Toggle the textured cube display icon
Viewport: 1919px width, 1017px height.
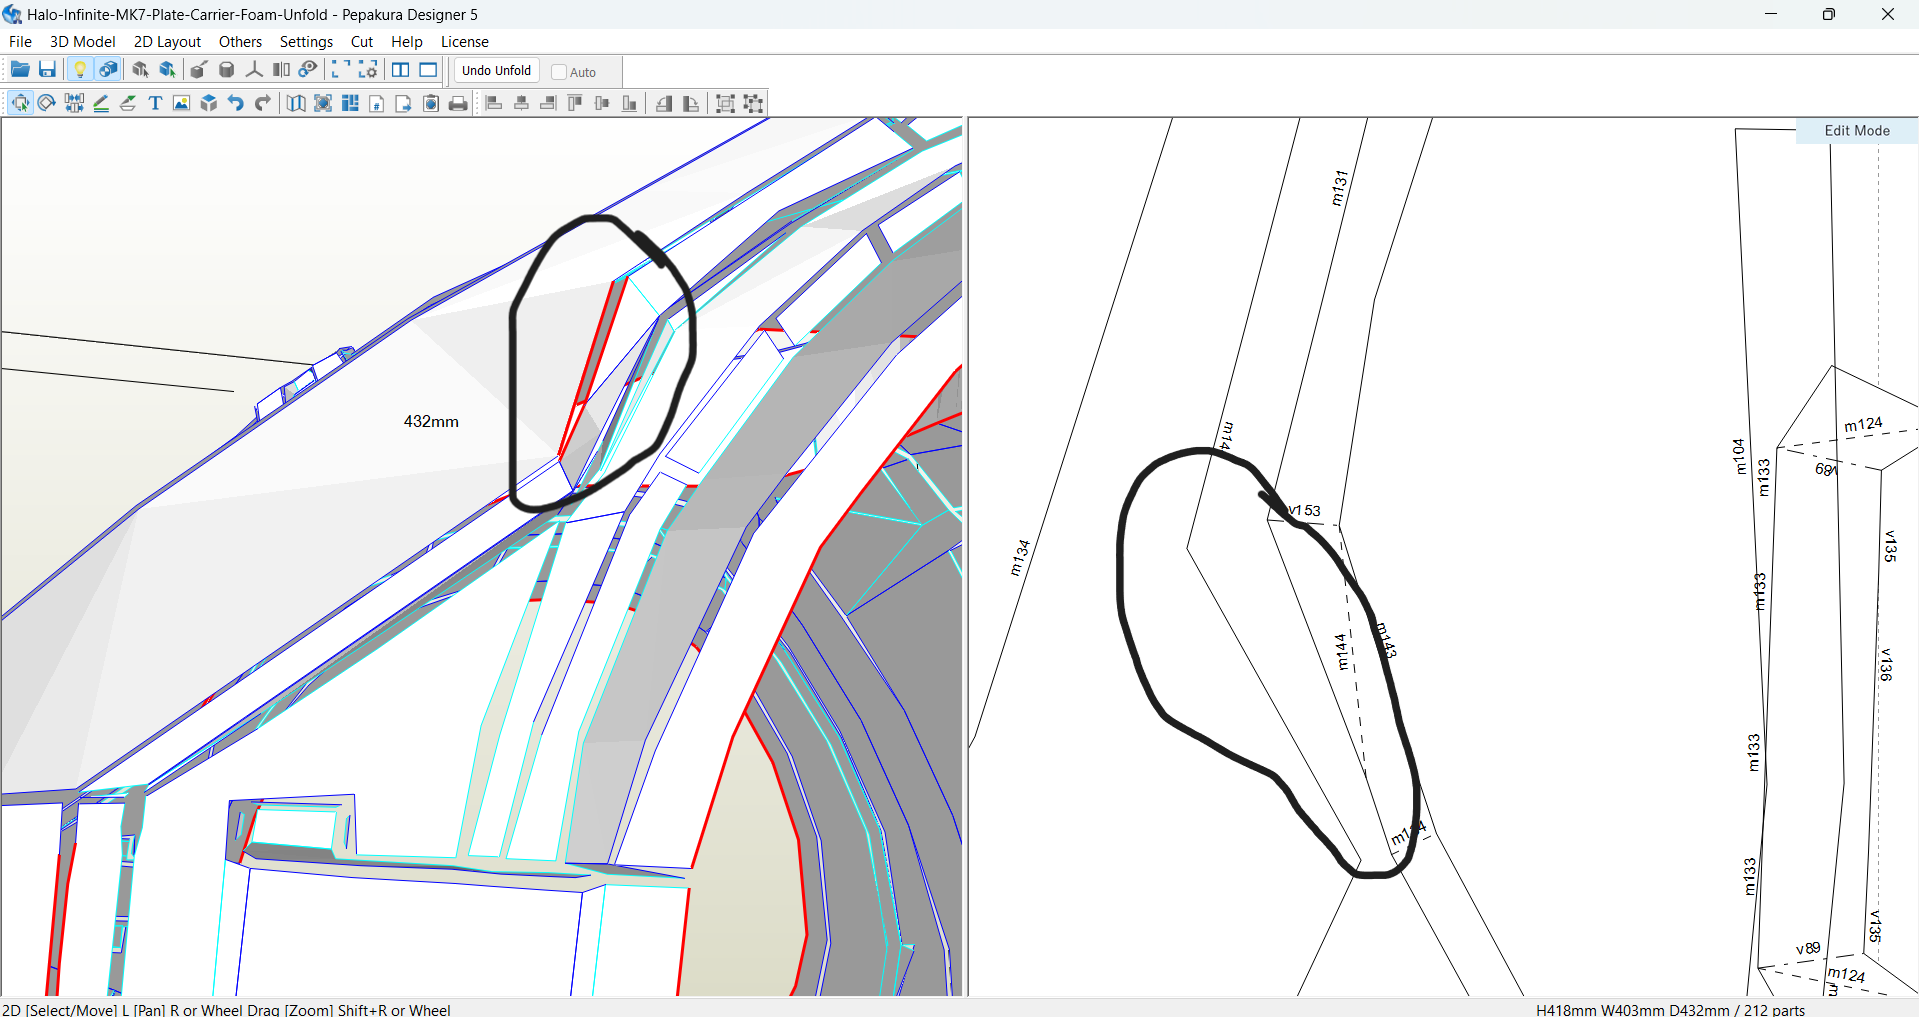tap(108, 70)
